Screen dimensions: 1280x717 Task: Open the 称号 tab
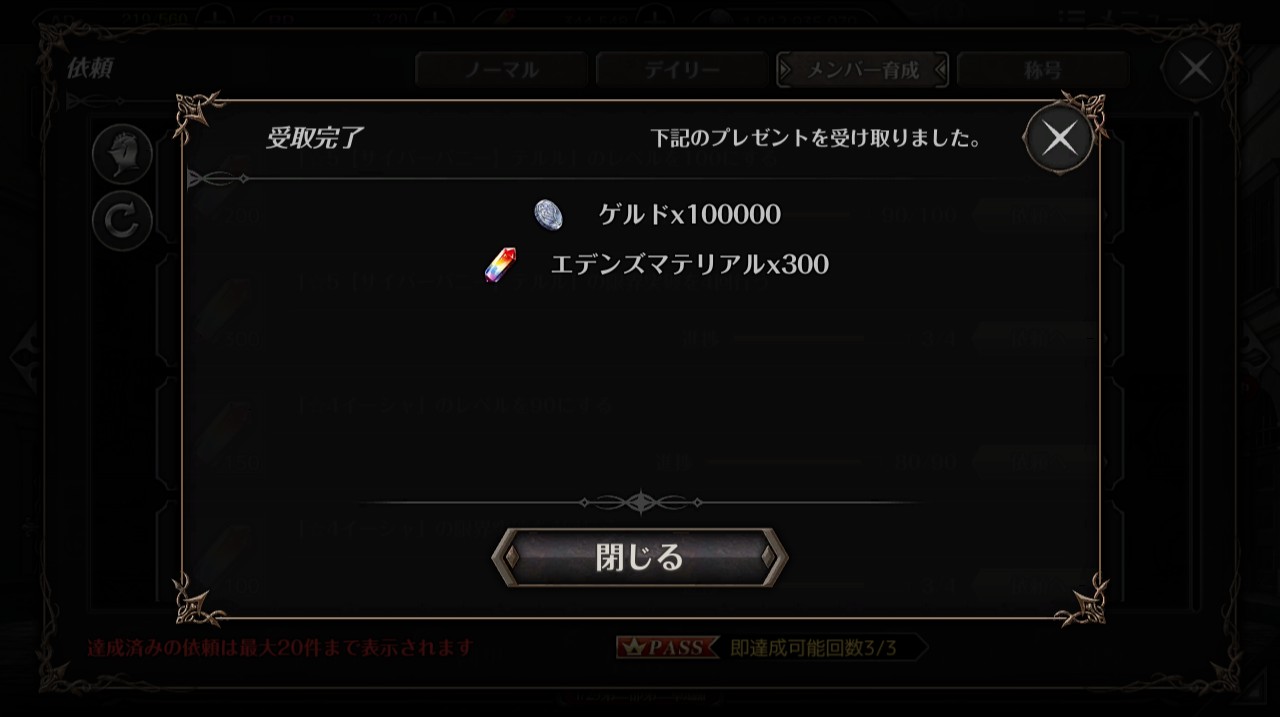(1042, 70)
